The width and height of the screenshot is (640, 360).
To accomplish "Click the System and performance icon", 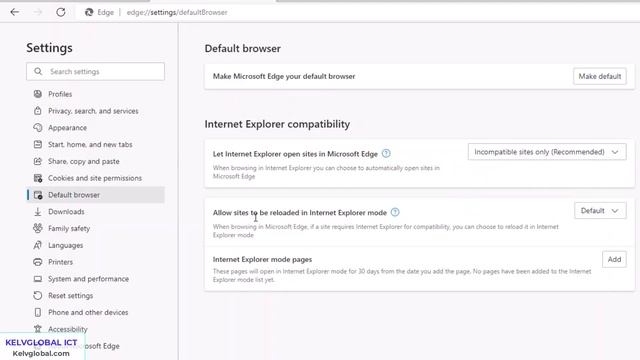I will coord(38,279).
